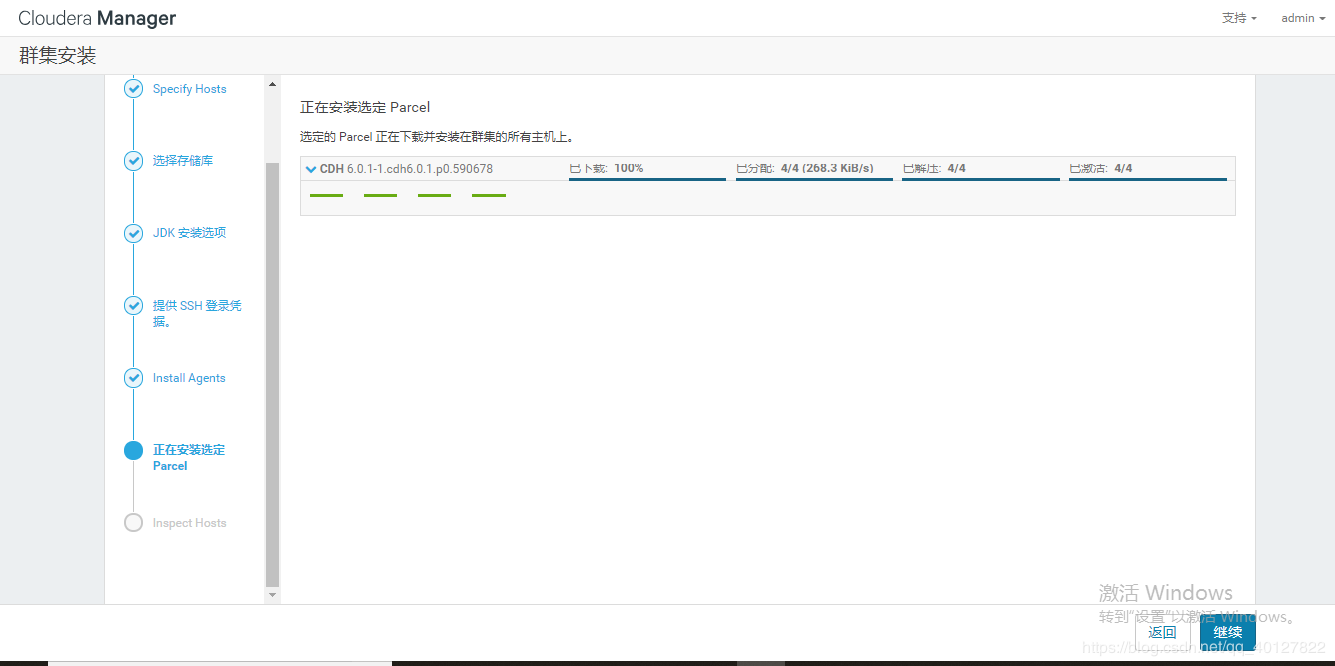Screen dimensions: 1335x666
Task: Click the parcel download description sentence
Action: pyautogui.click(x=437, y=137)
